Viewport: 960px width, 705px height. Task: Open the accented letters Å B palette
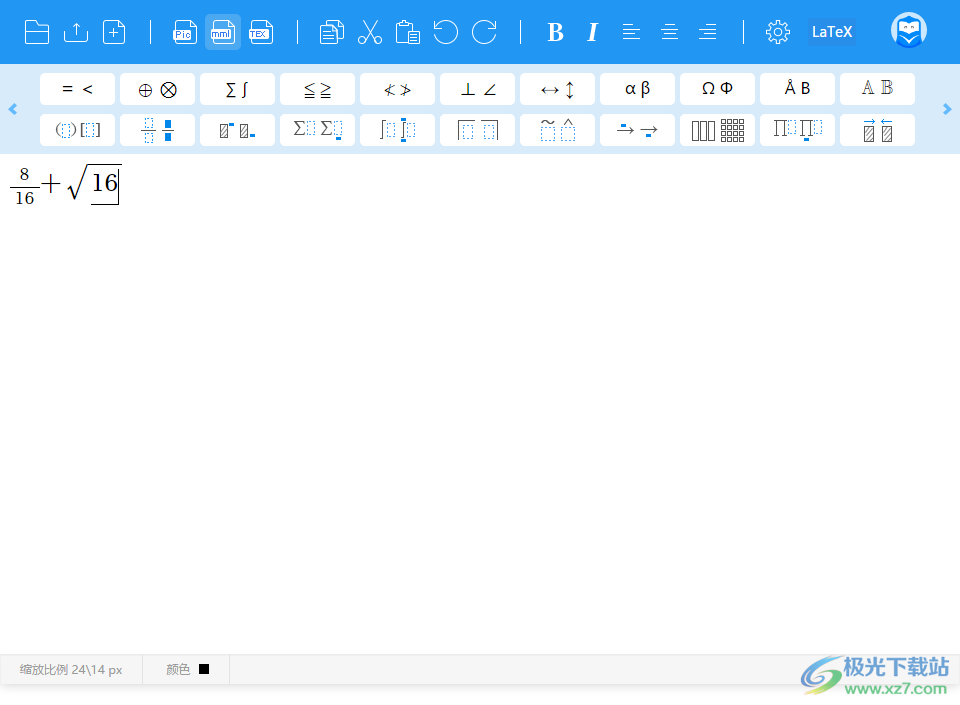797,89
